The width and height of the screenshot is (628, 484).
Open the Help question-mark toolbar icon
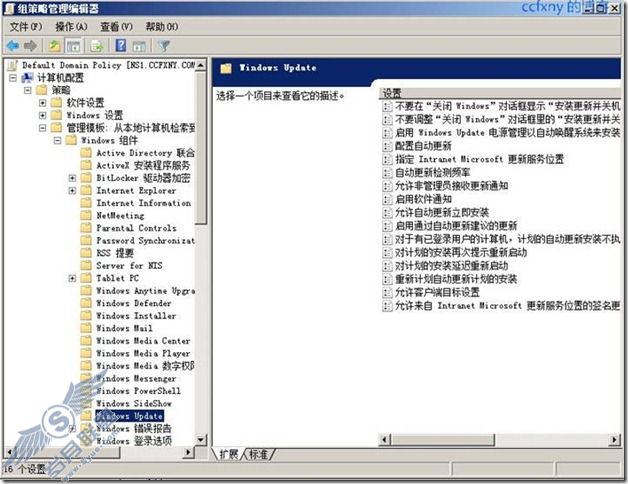[121, 46]
